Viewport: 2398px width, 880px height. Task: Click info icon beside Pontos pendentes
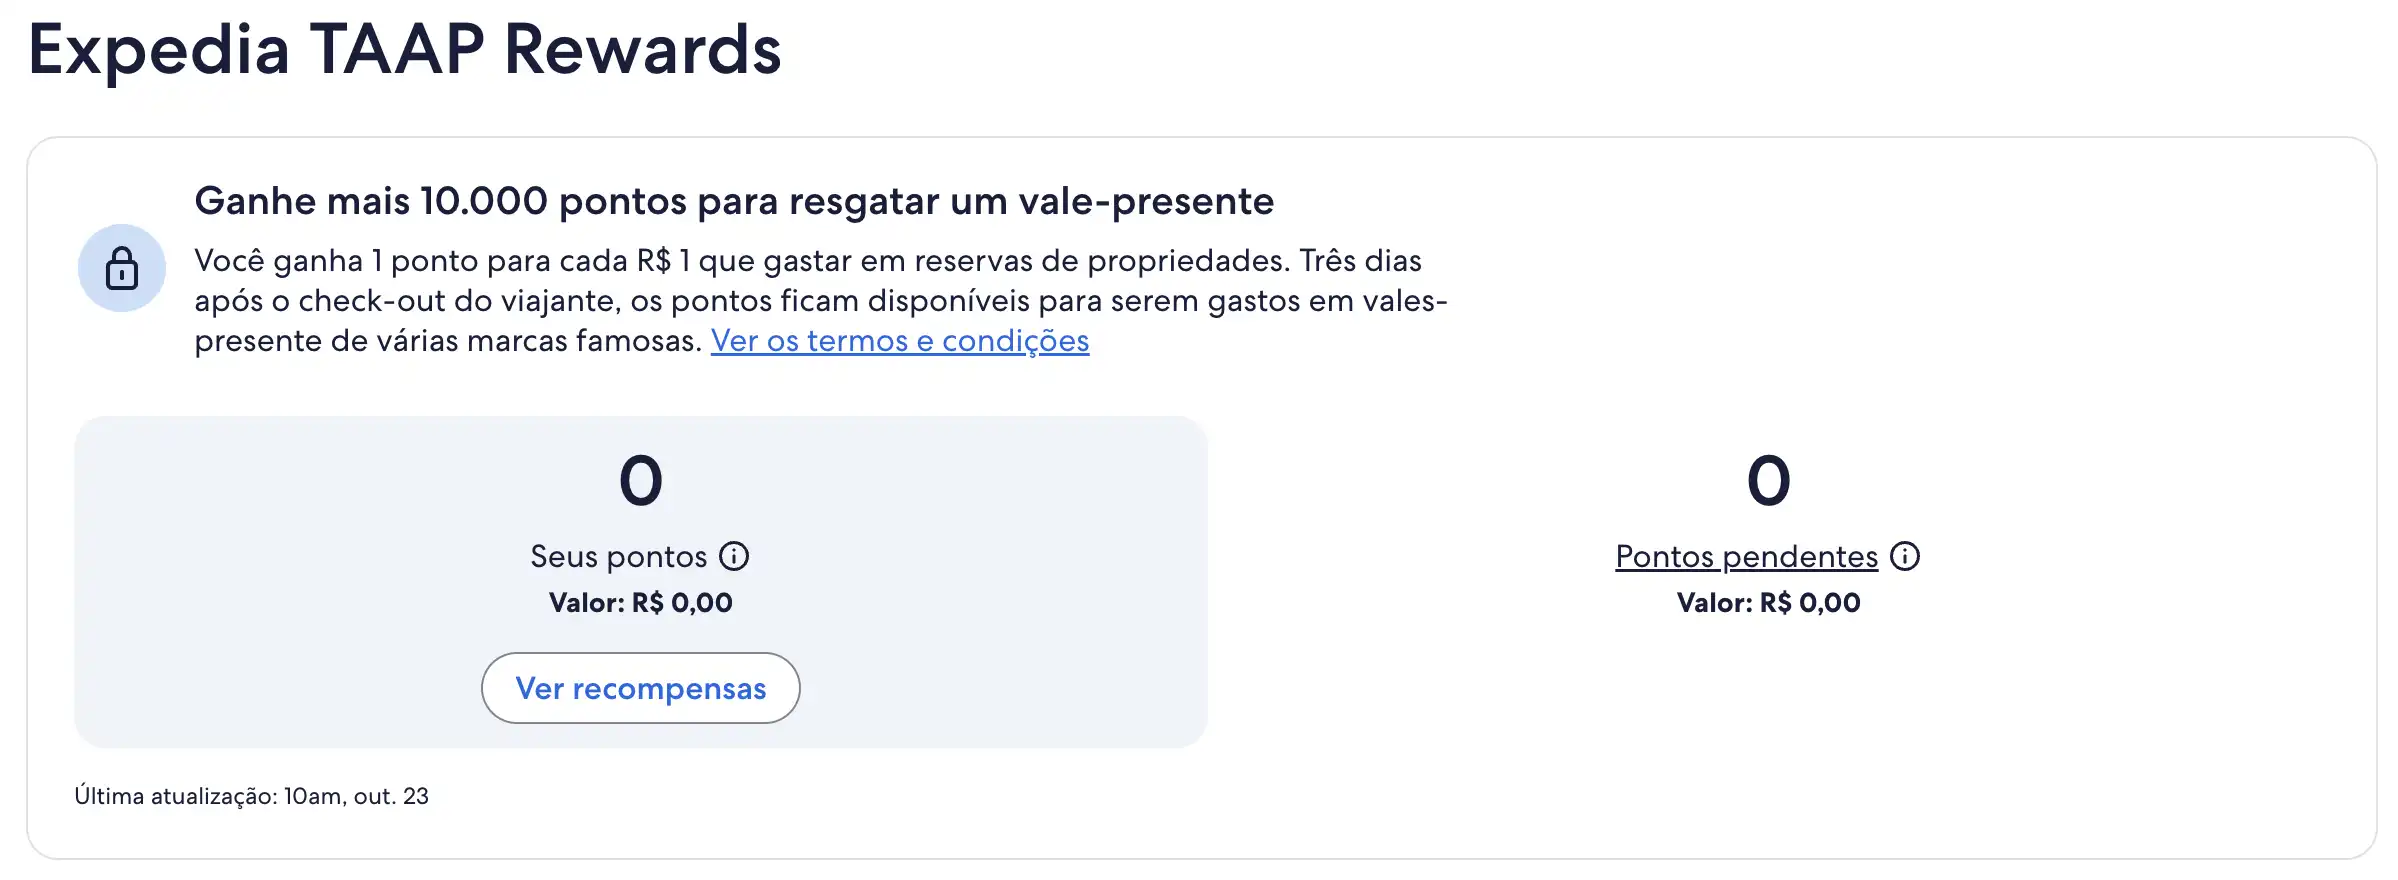point(1905,556)
